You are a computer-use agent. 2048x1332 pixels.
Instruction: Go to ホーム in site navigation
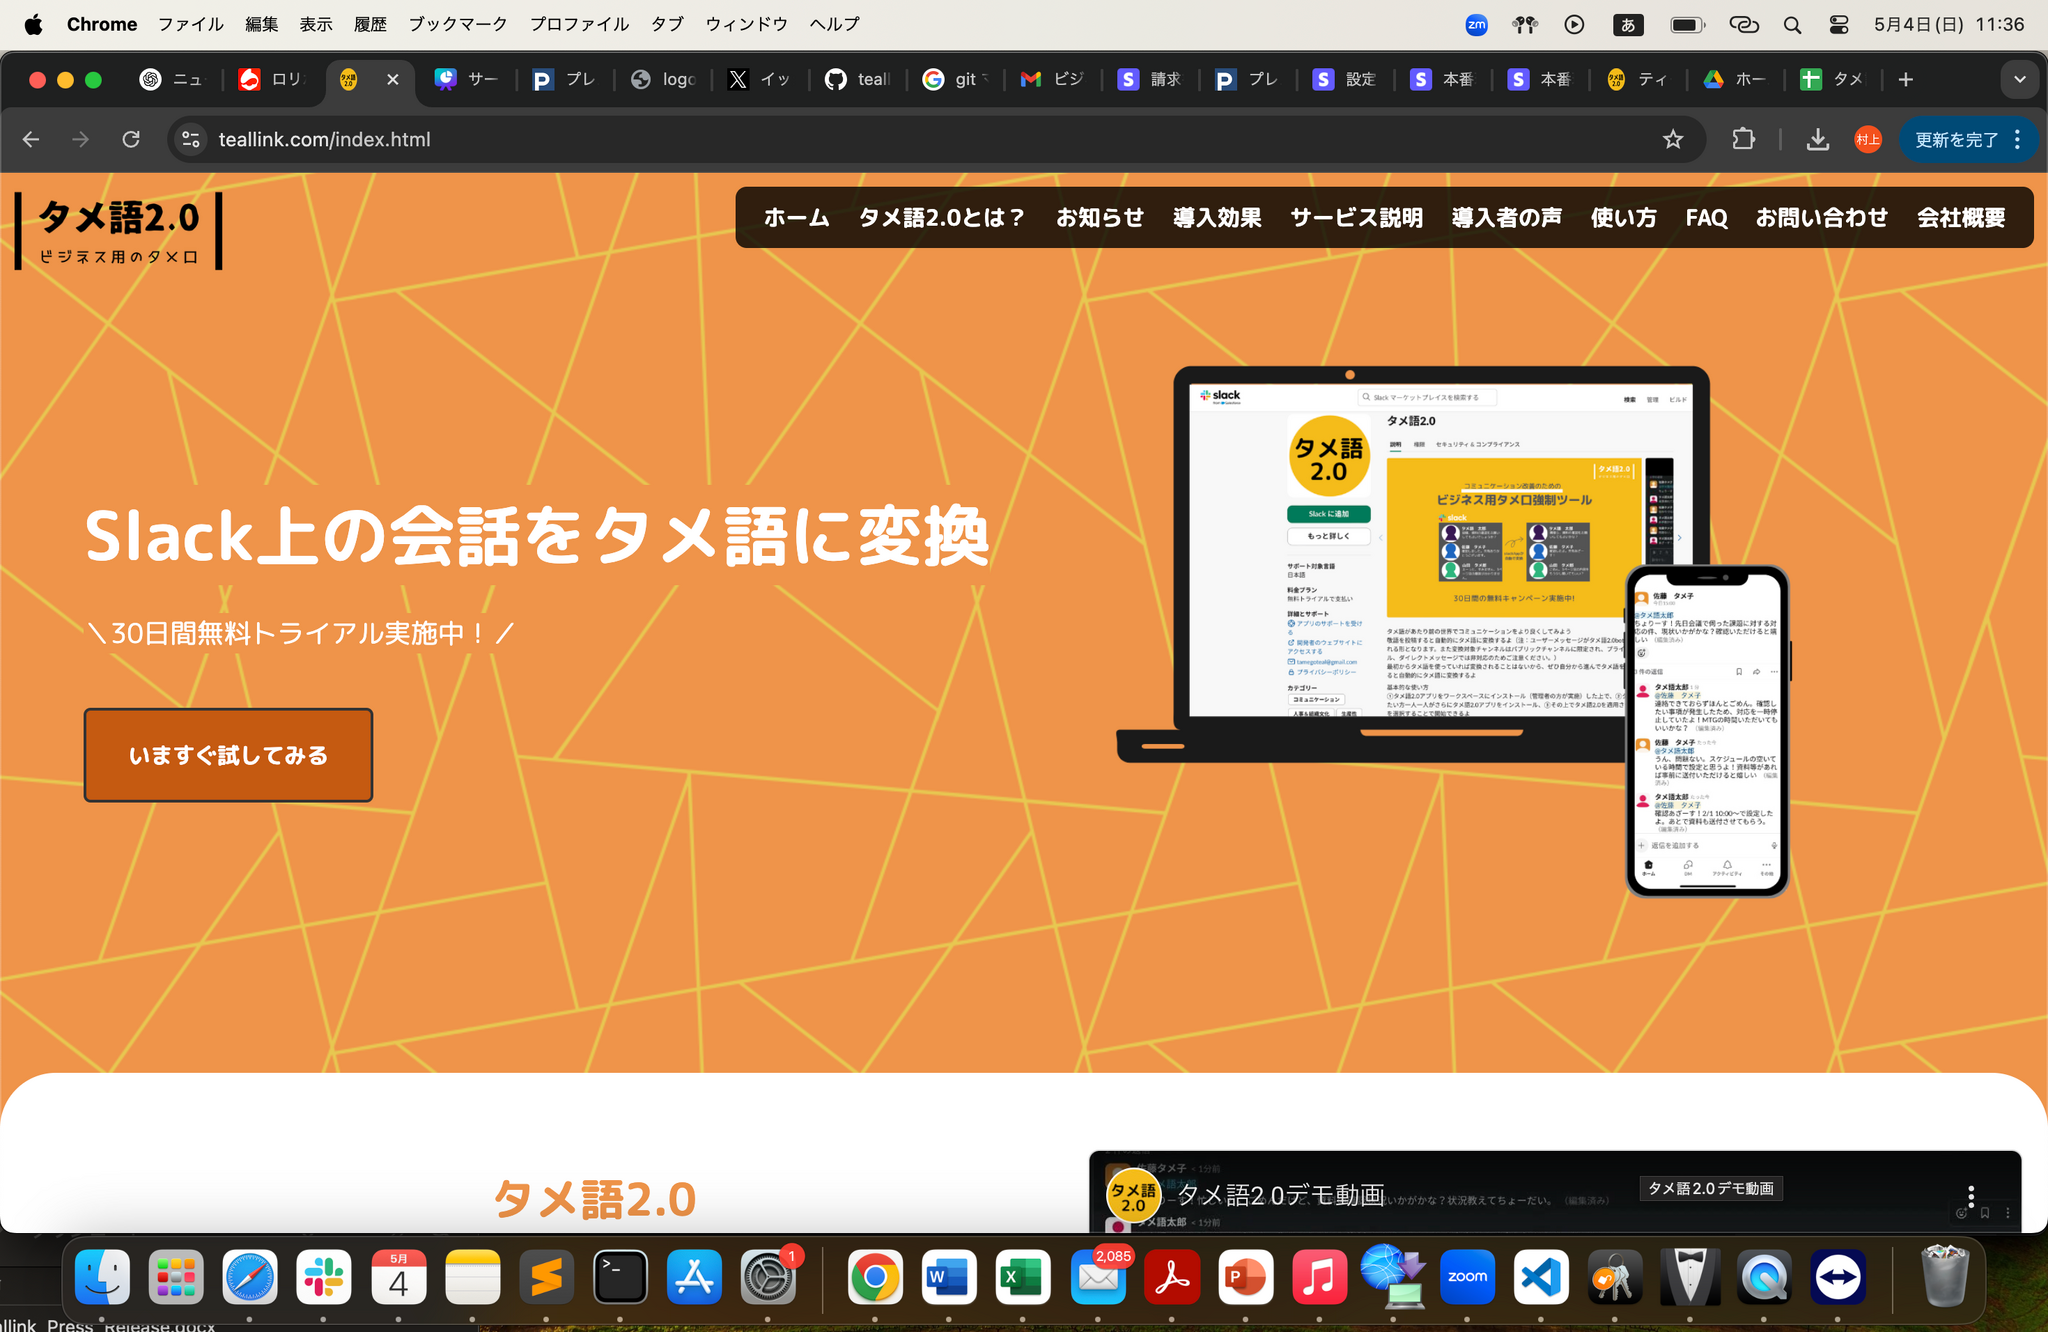point(797,218)
